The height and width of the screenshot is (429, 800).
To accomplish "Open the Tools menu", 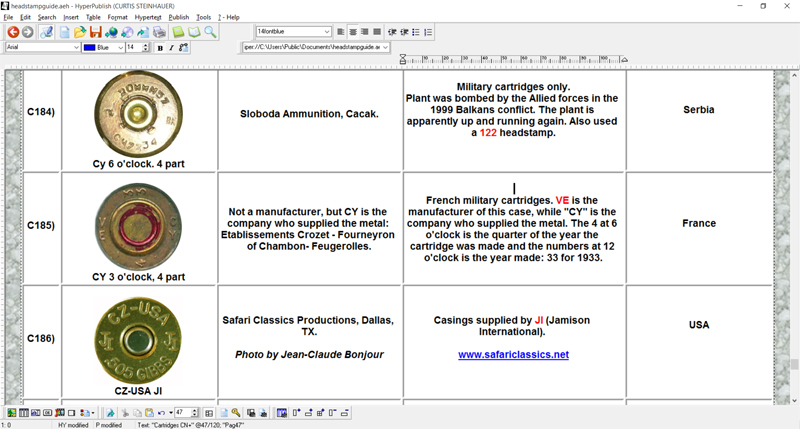I will click(203, 17).
